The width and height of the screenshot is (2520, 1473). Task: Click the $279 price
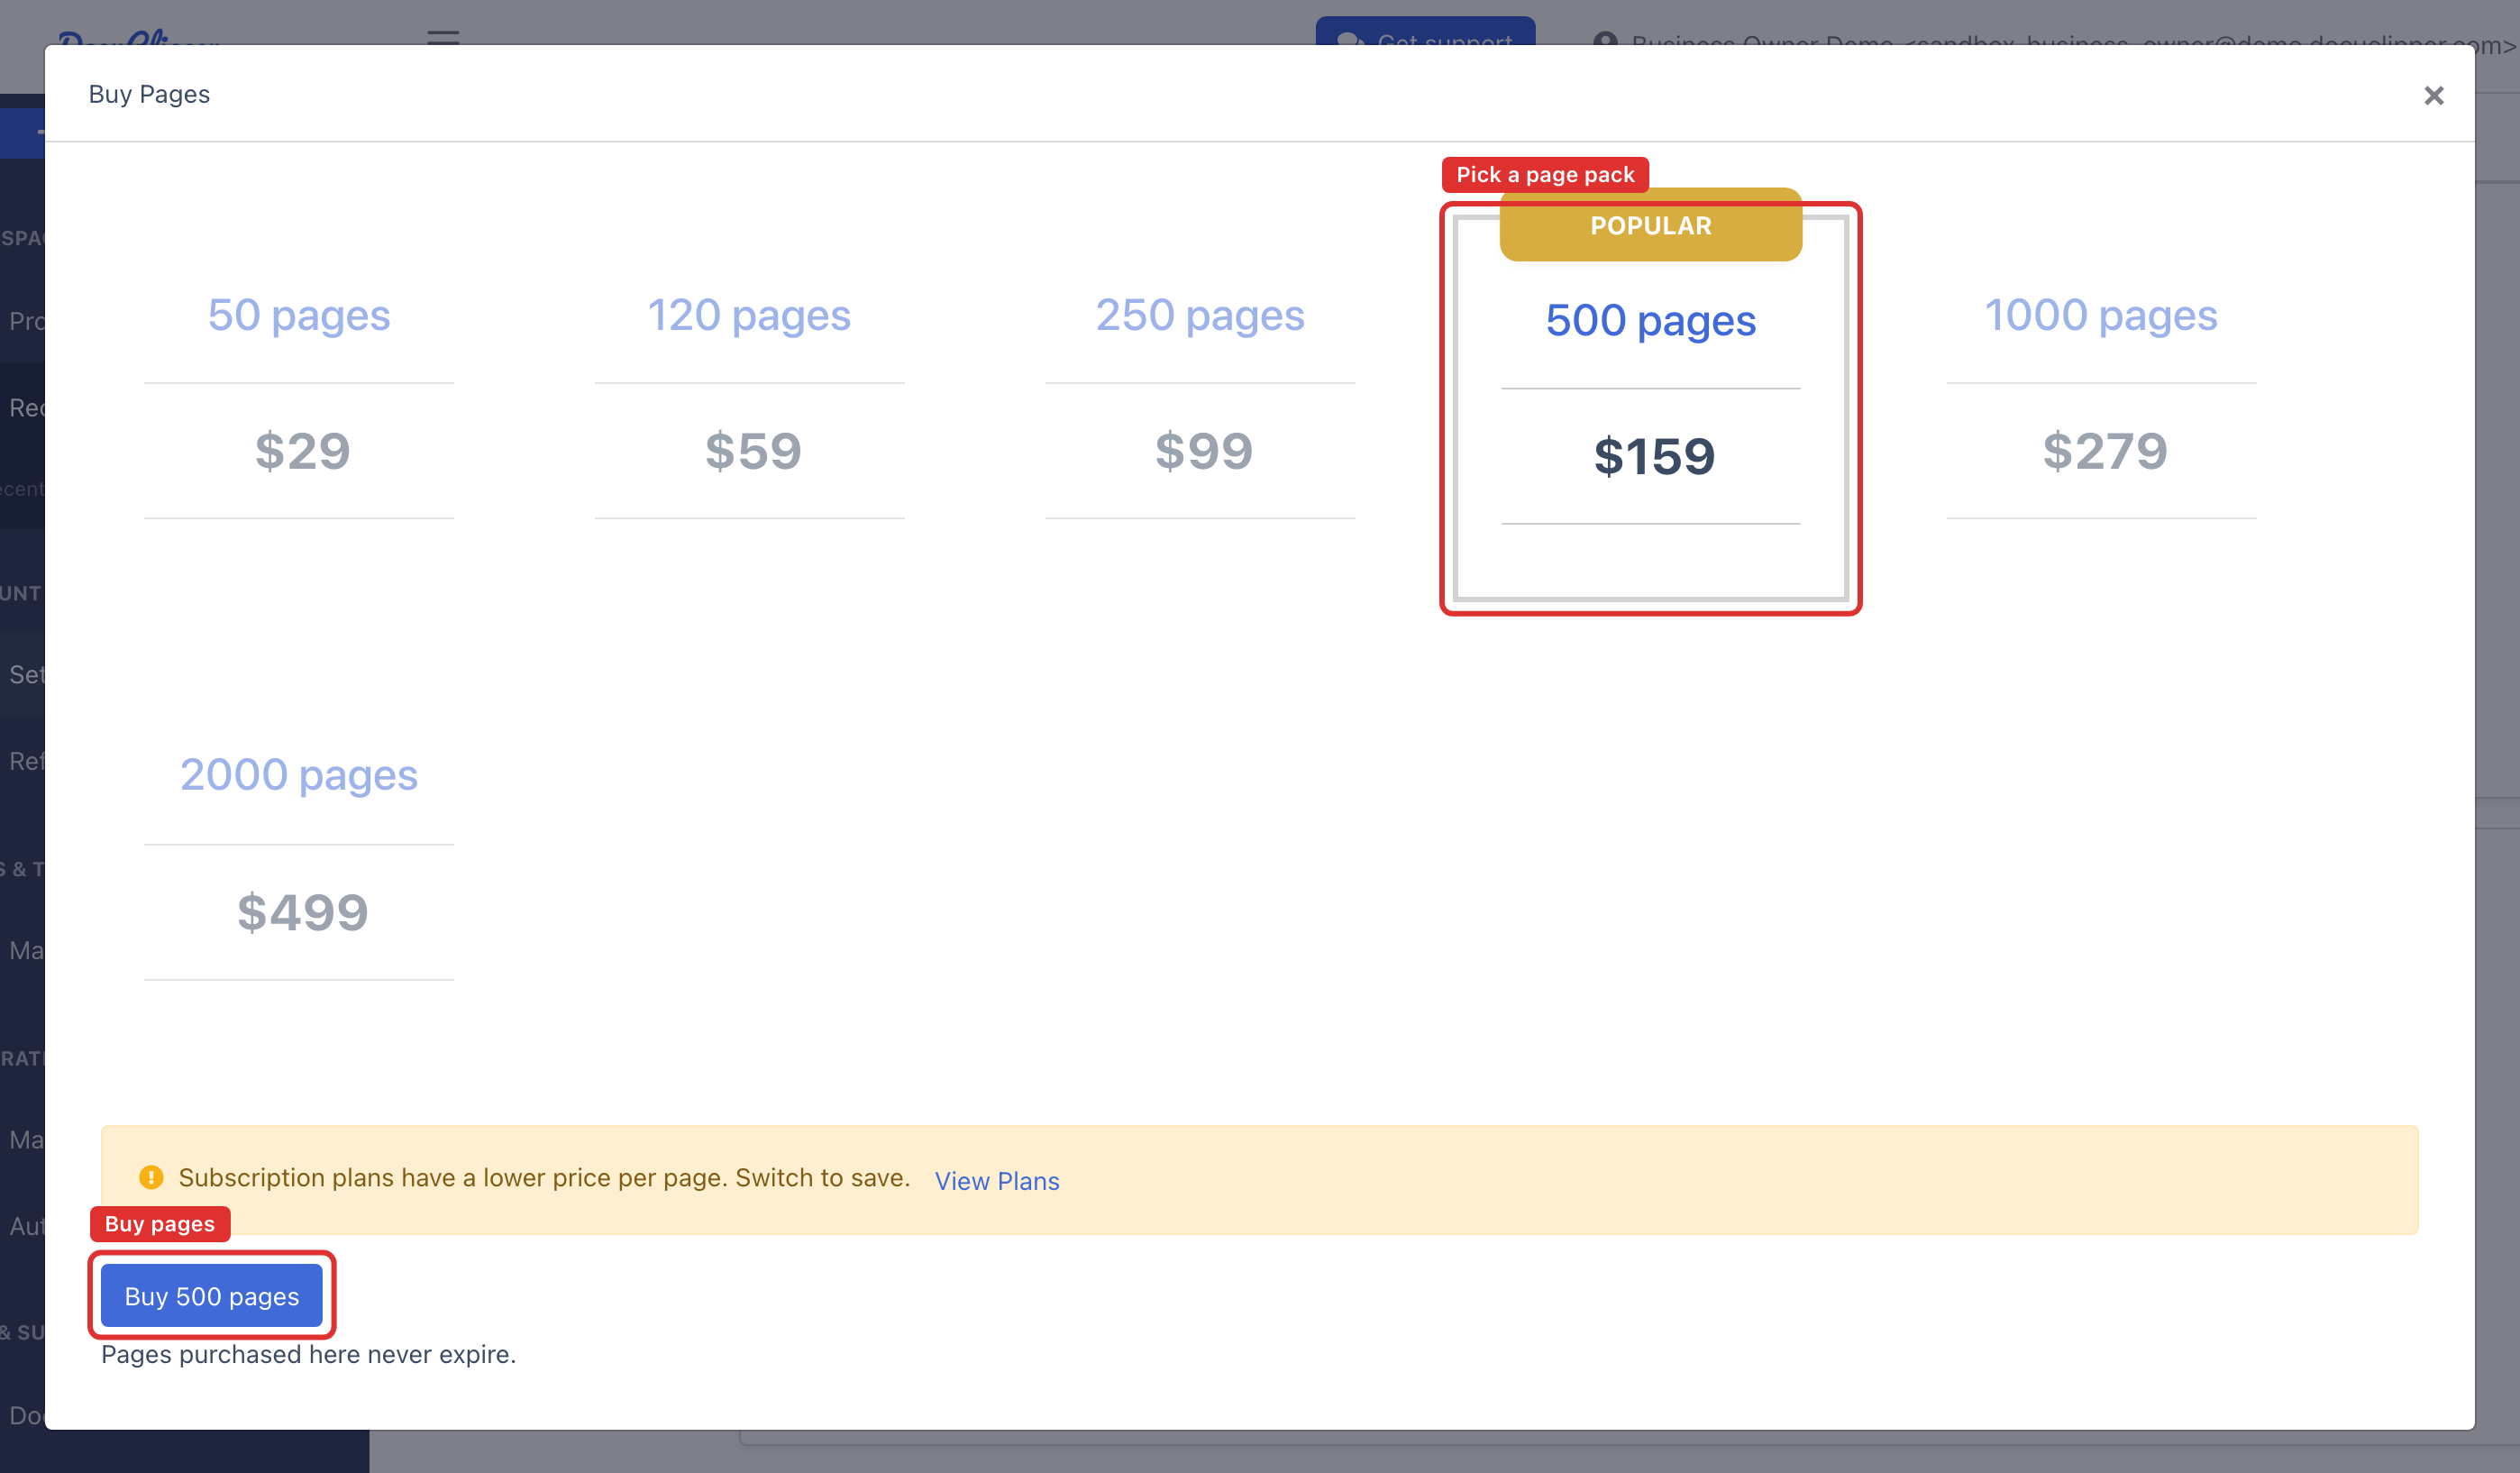click(x=2105, y=451)
